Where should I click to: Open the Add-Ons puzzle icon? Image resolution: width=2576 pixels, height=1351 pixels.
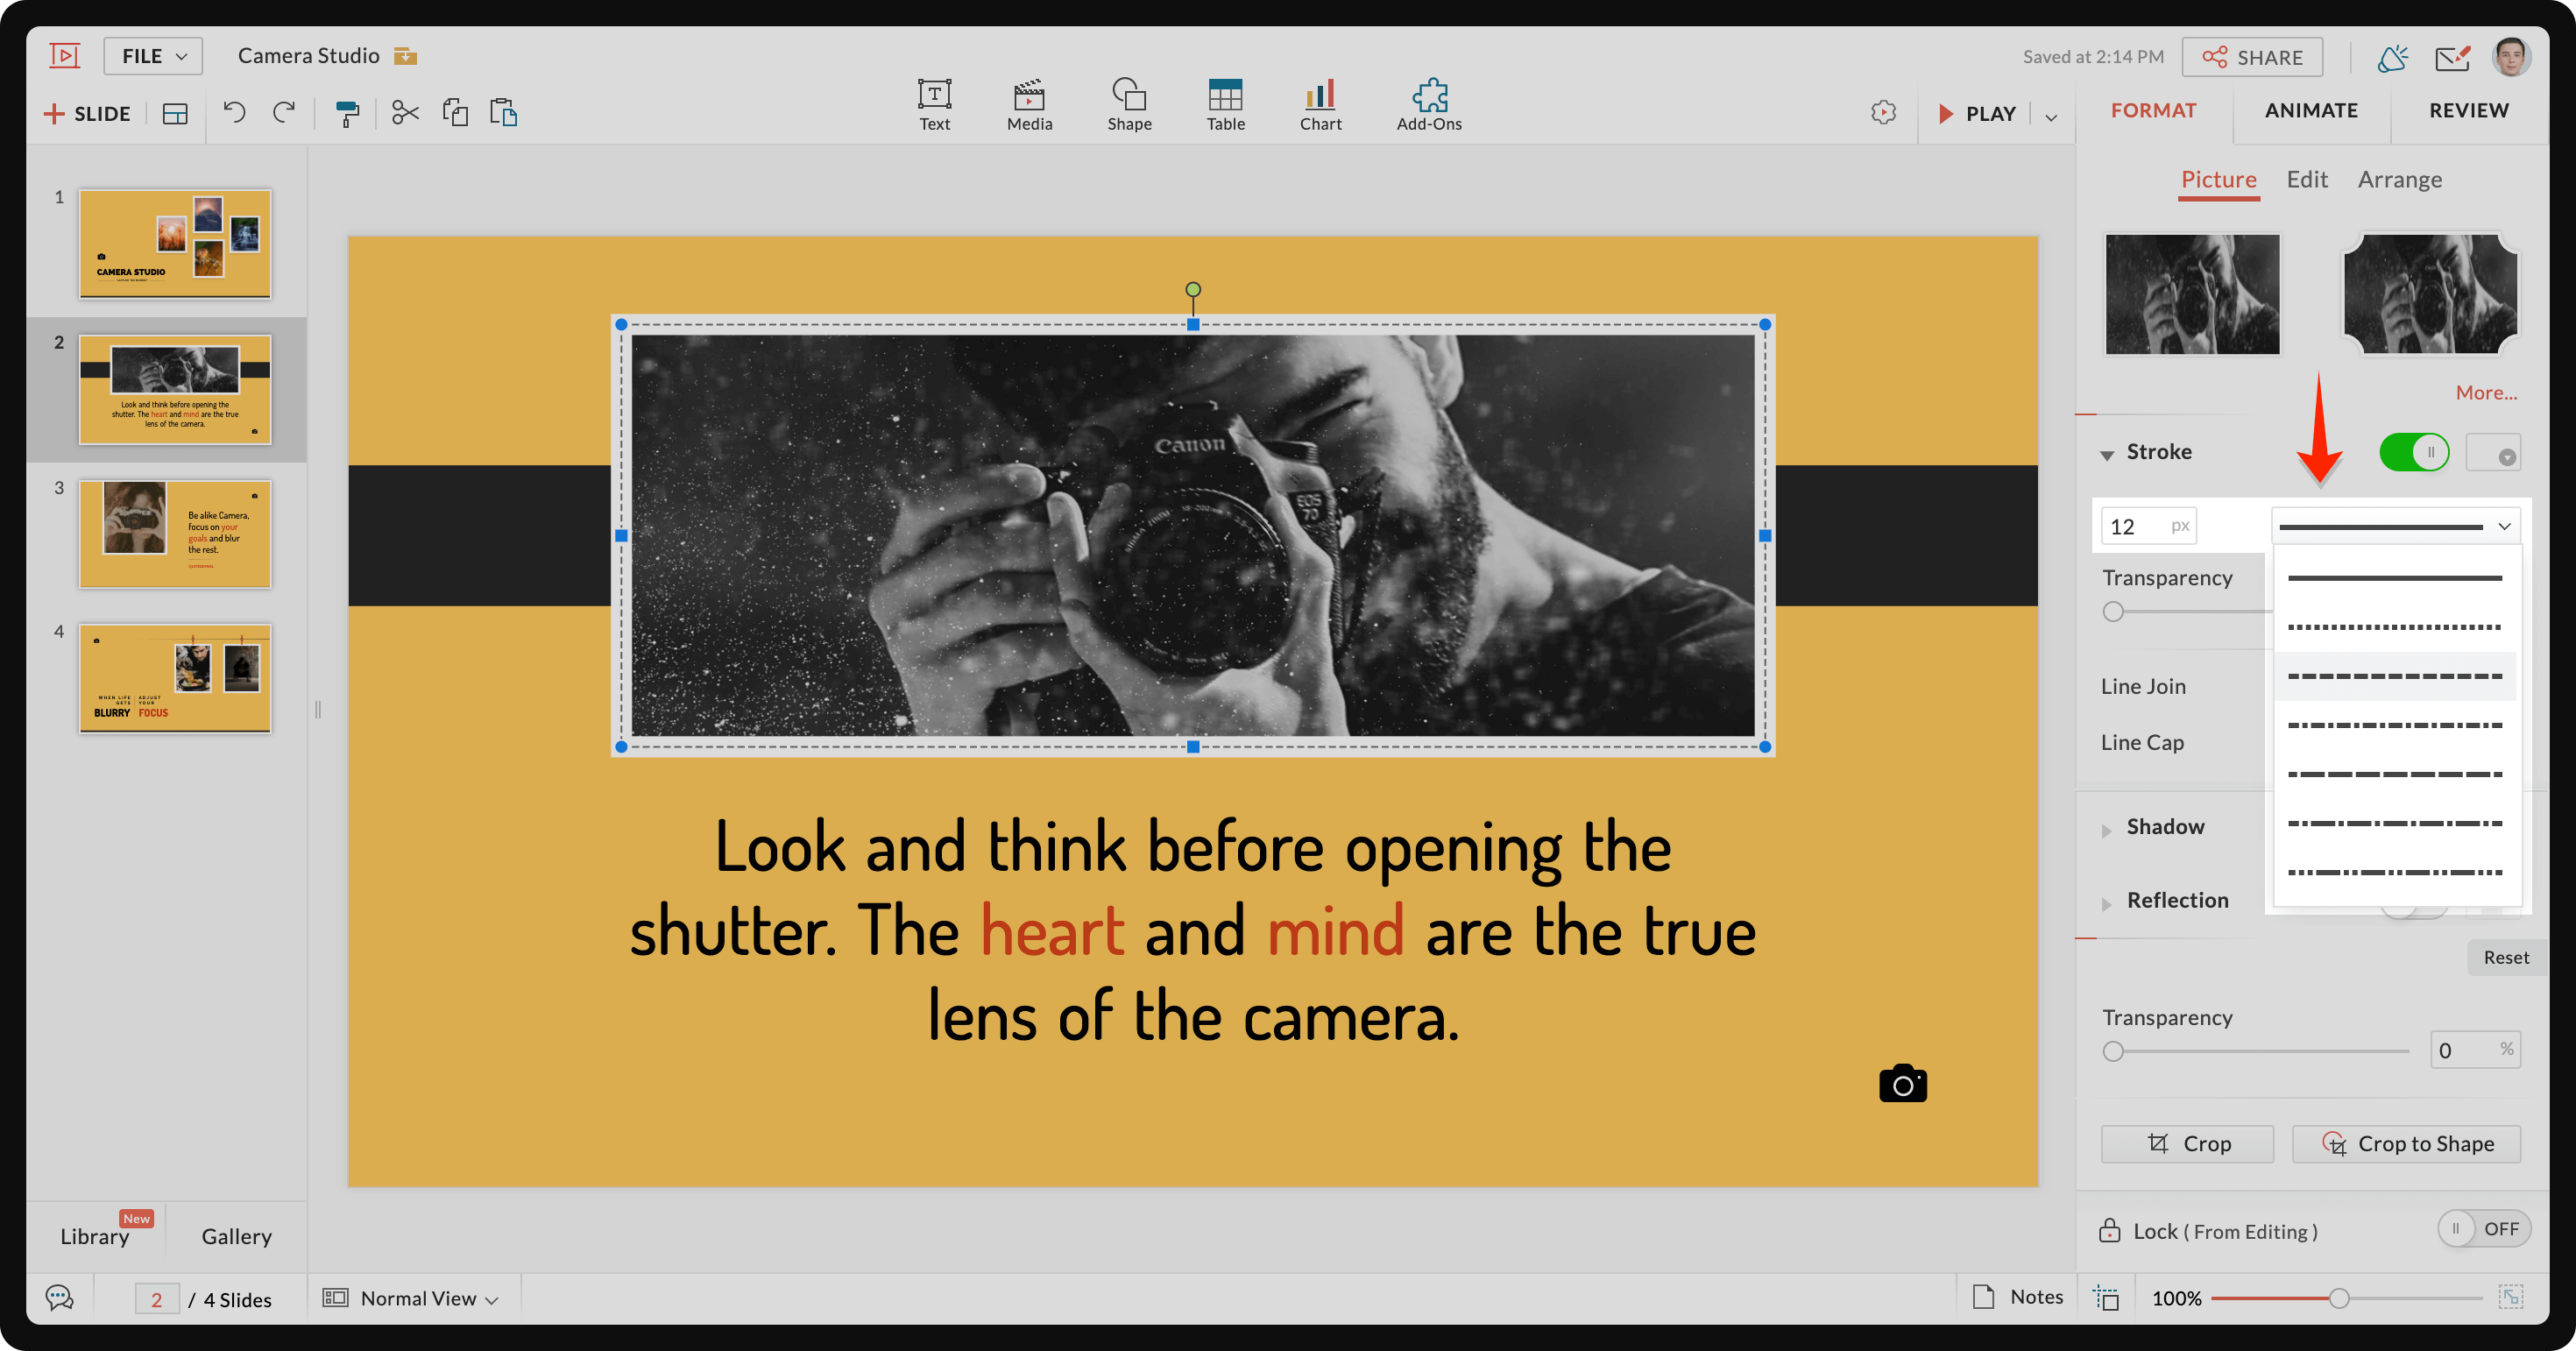[1429, 104]
